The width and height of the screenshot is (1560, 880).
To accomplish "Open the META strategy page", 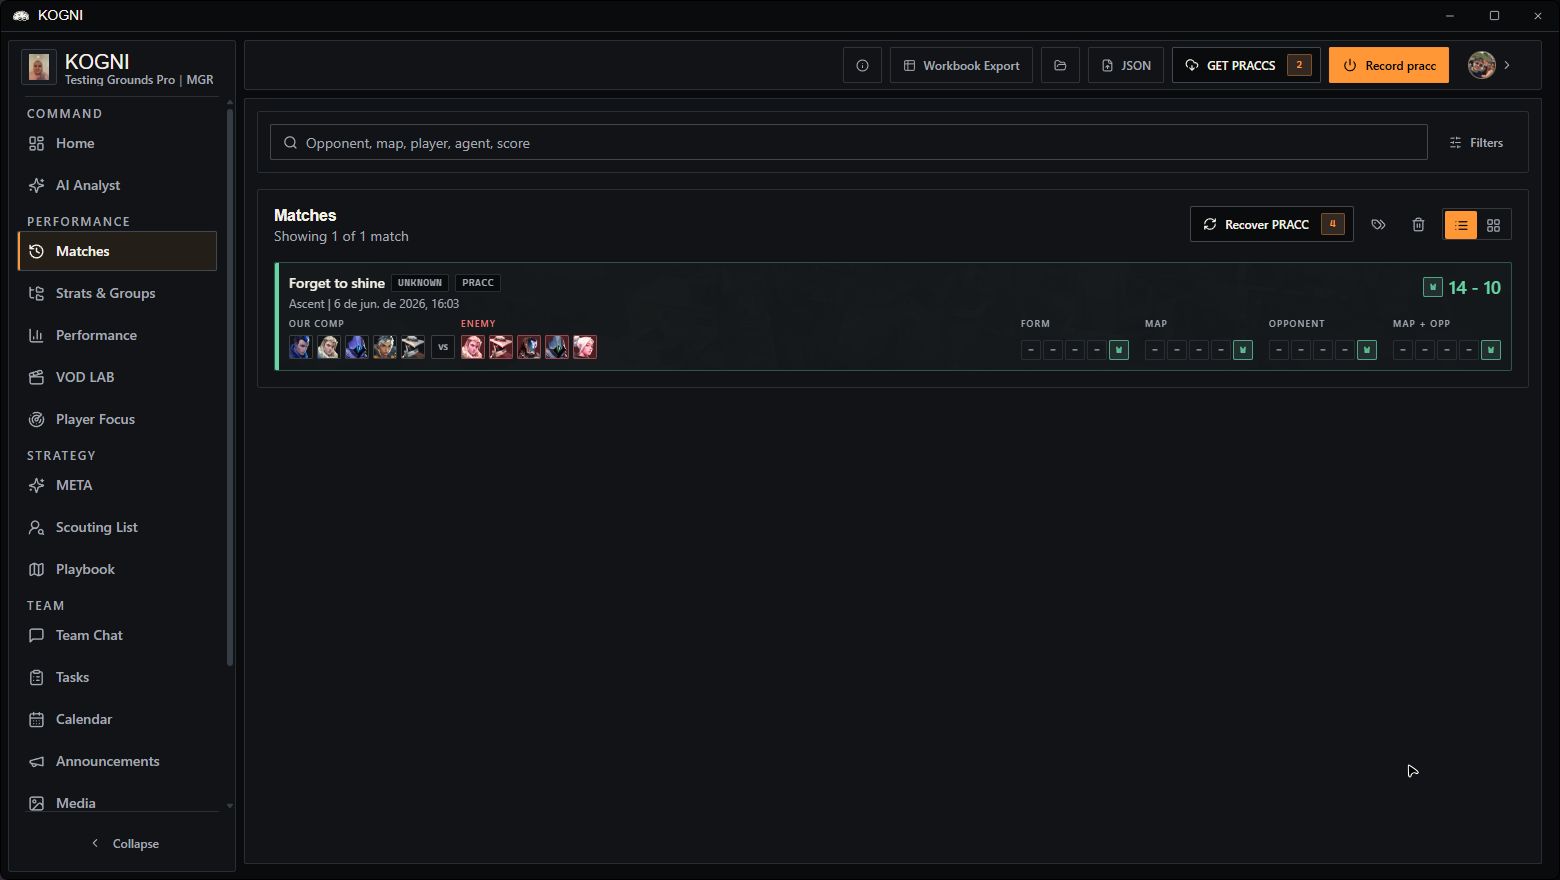I will coord(117,485).
